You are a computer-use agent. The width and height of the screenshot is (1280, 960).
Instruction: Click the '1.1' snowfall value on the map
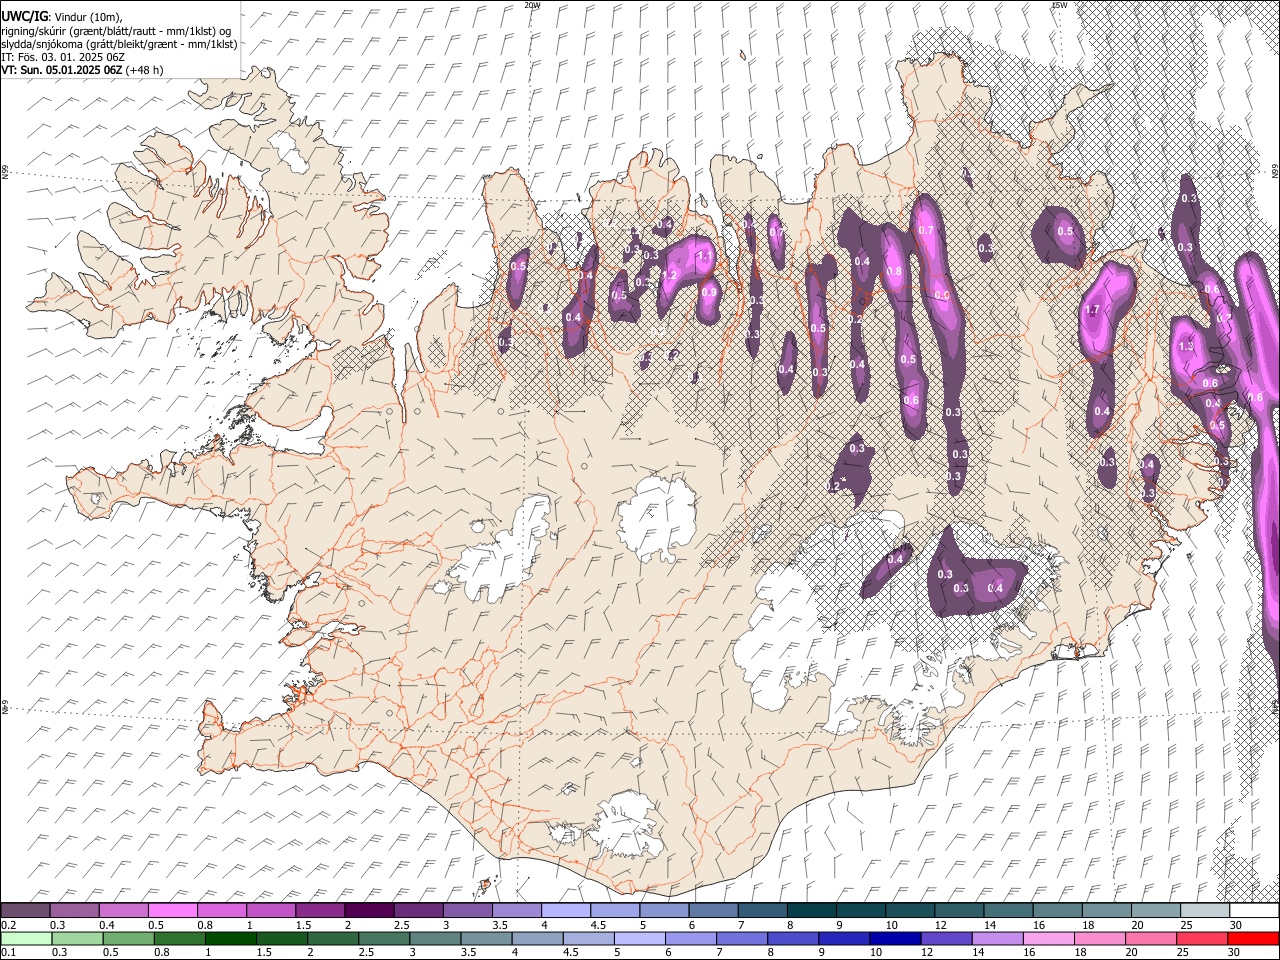pyautogui.click(x=704, y=256)
